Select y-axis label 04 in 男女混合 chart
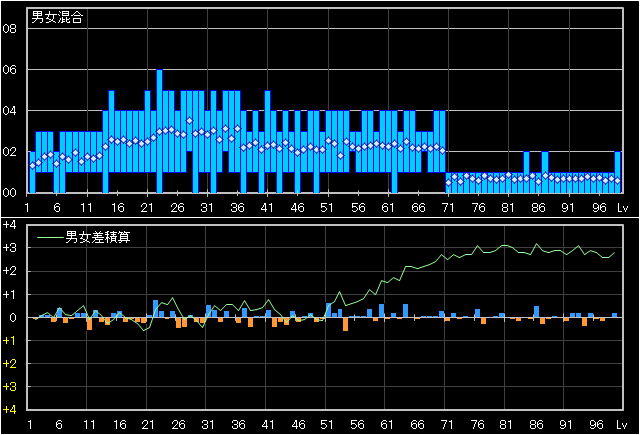The image size is (640, 435). [9, 111]
